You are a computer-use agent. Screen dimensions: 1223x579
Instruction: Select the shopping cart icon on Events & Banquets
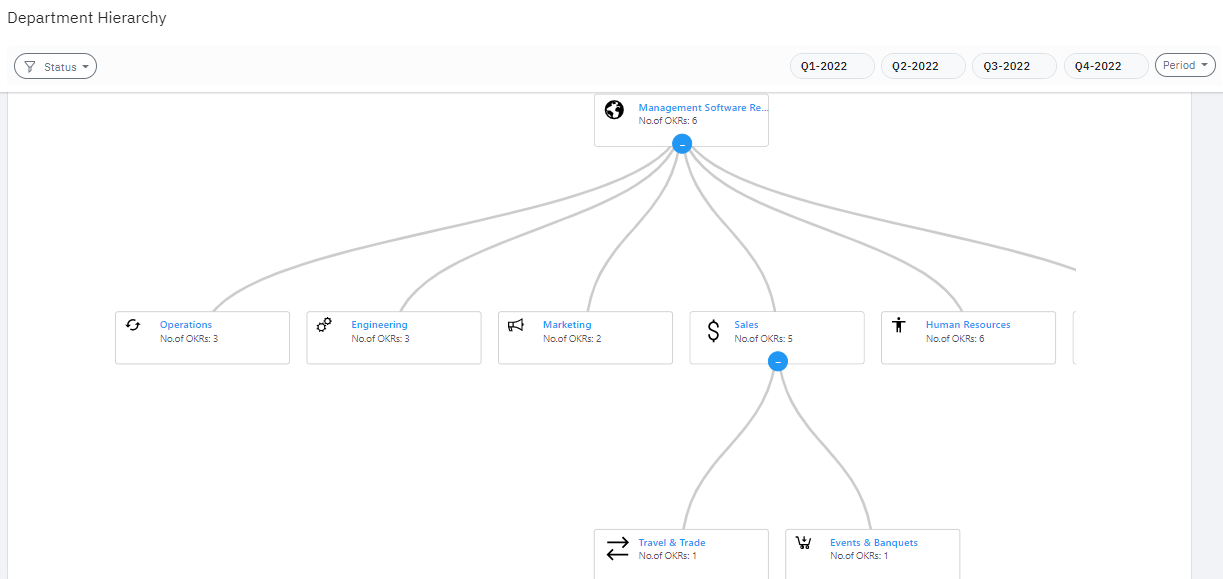[804, 543]
